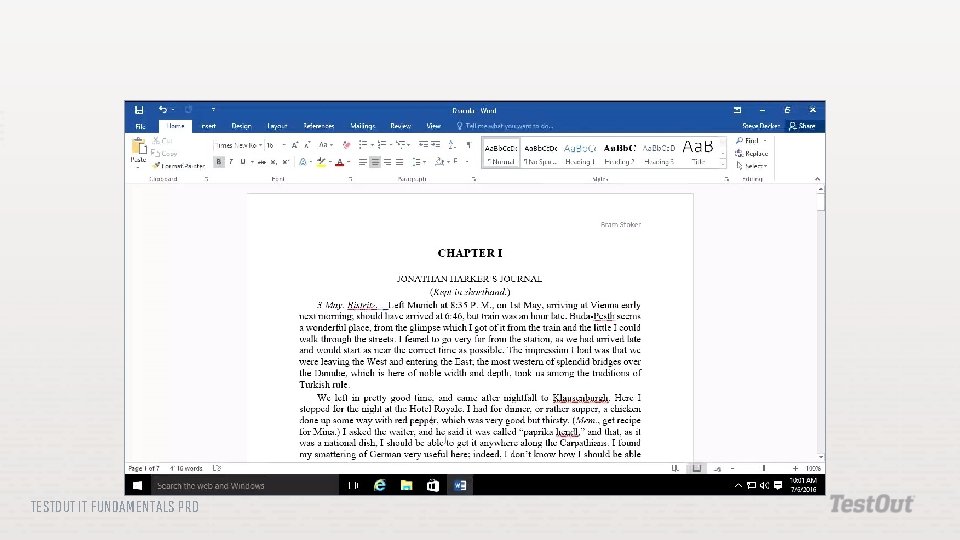Zoom in with the plus button
Screen dimensions: 960x540
coord(795,468)
